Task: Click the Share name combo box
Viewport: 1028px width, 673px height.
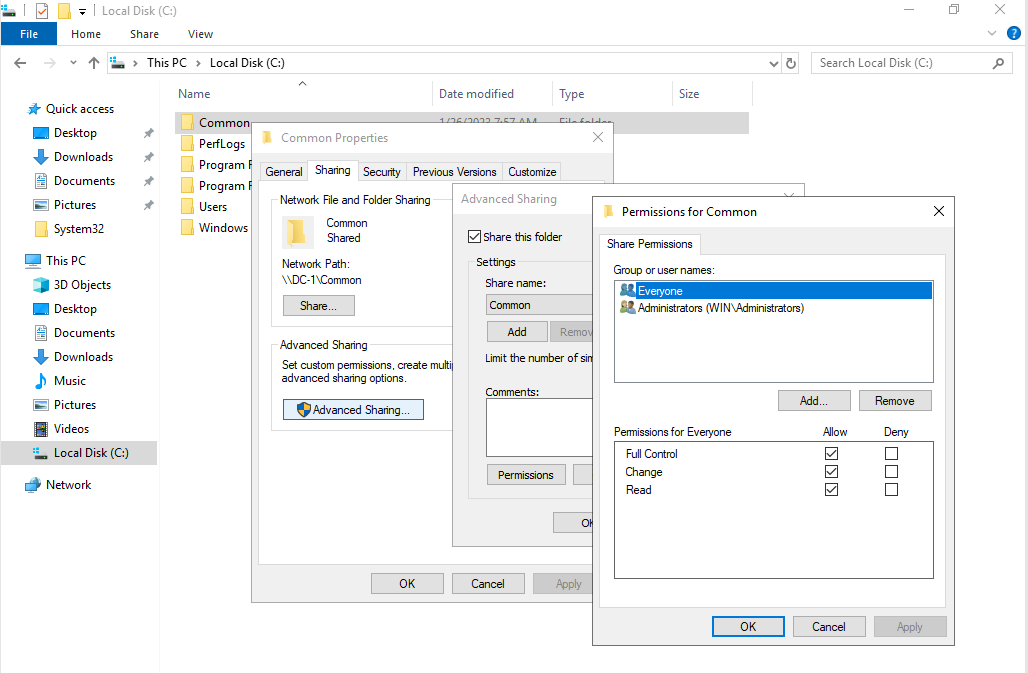Action: [539, 305]
